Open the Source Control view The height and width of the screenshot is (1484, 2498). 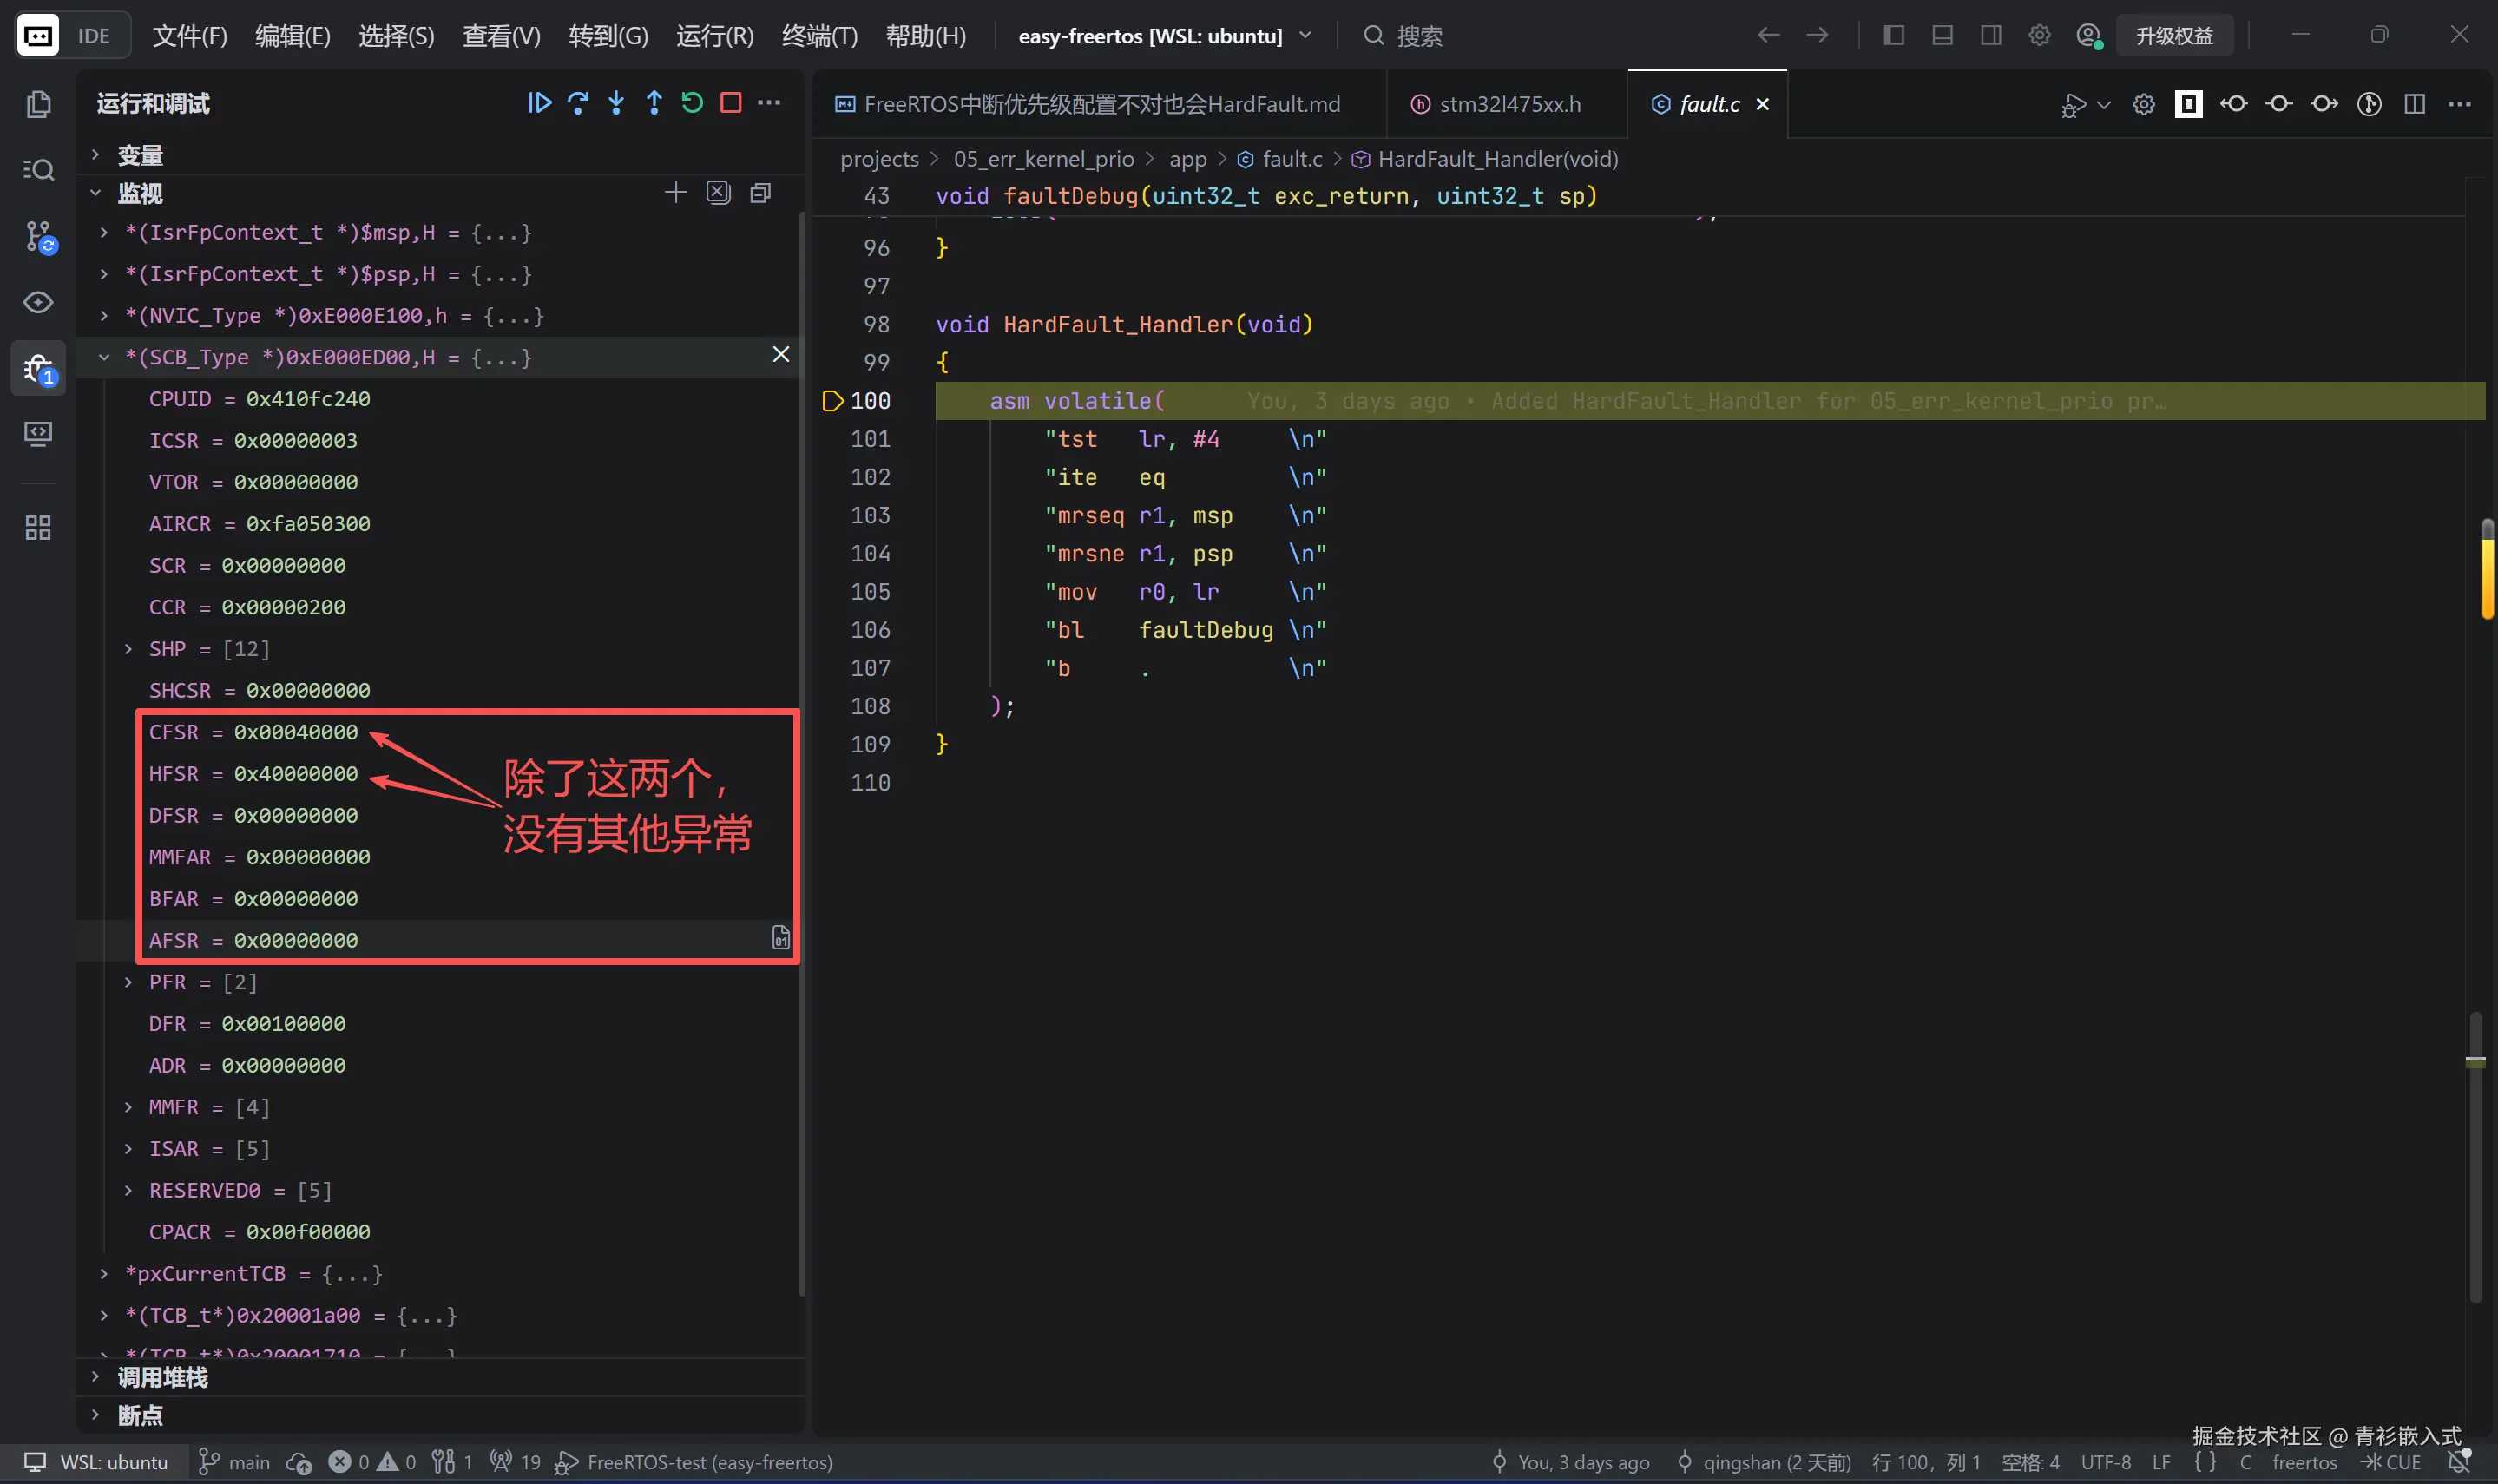(x=39, y=236)
